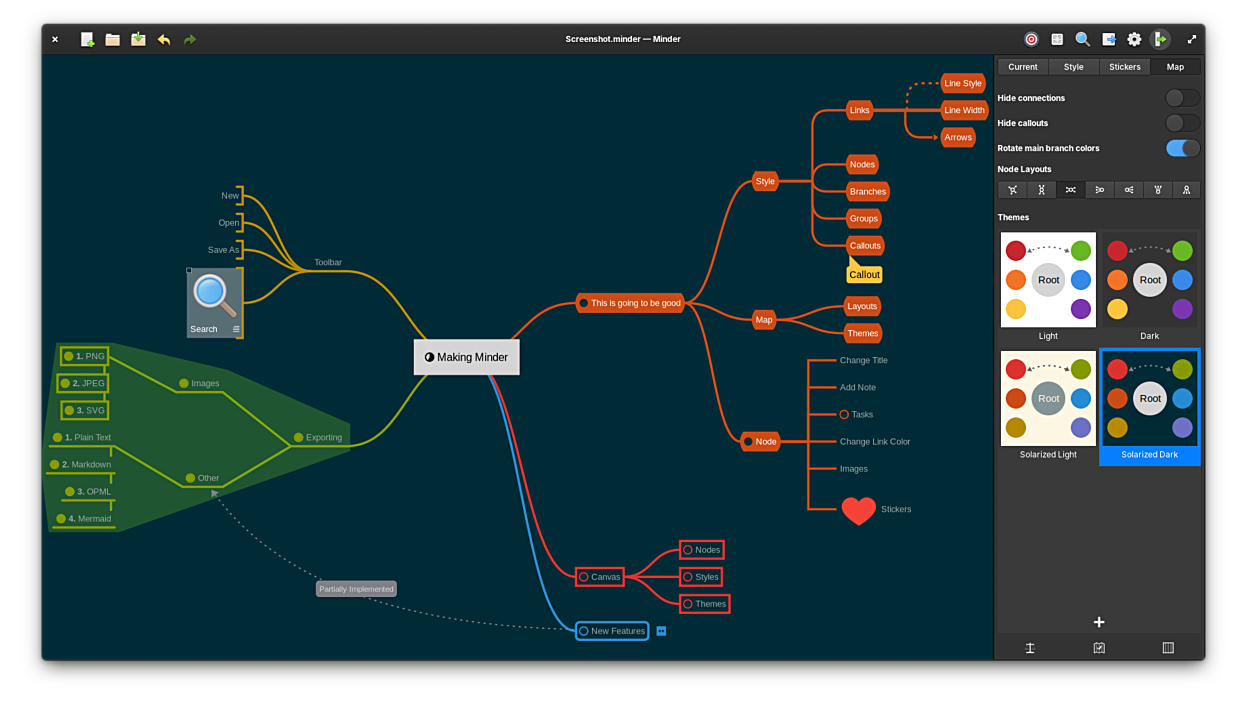Select the Making Minder root node

coord(467,357)
